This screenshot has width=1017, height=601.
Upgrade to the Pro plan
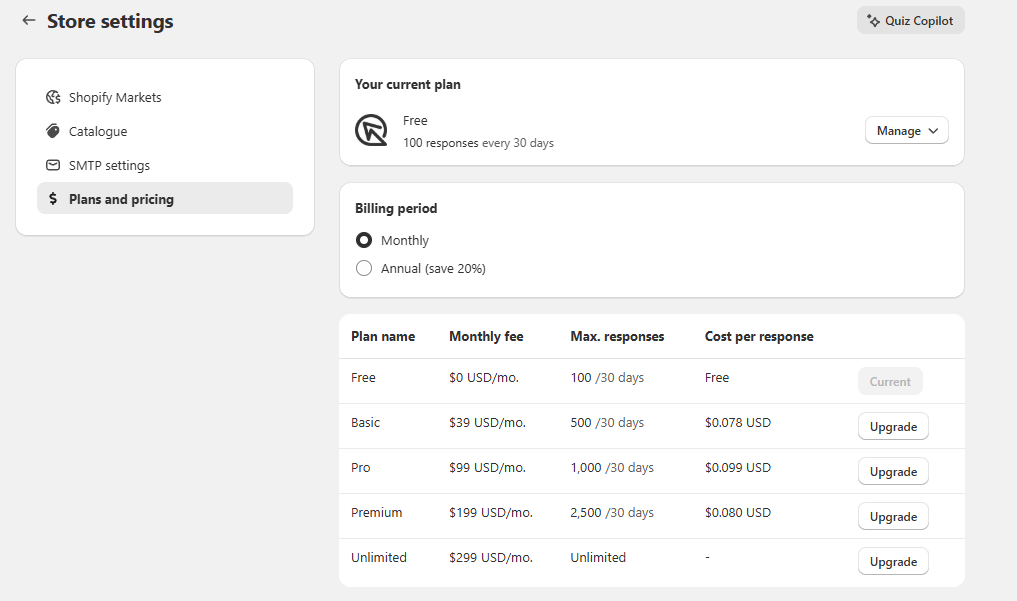893,471
